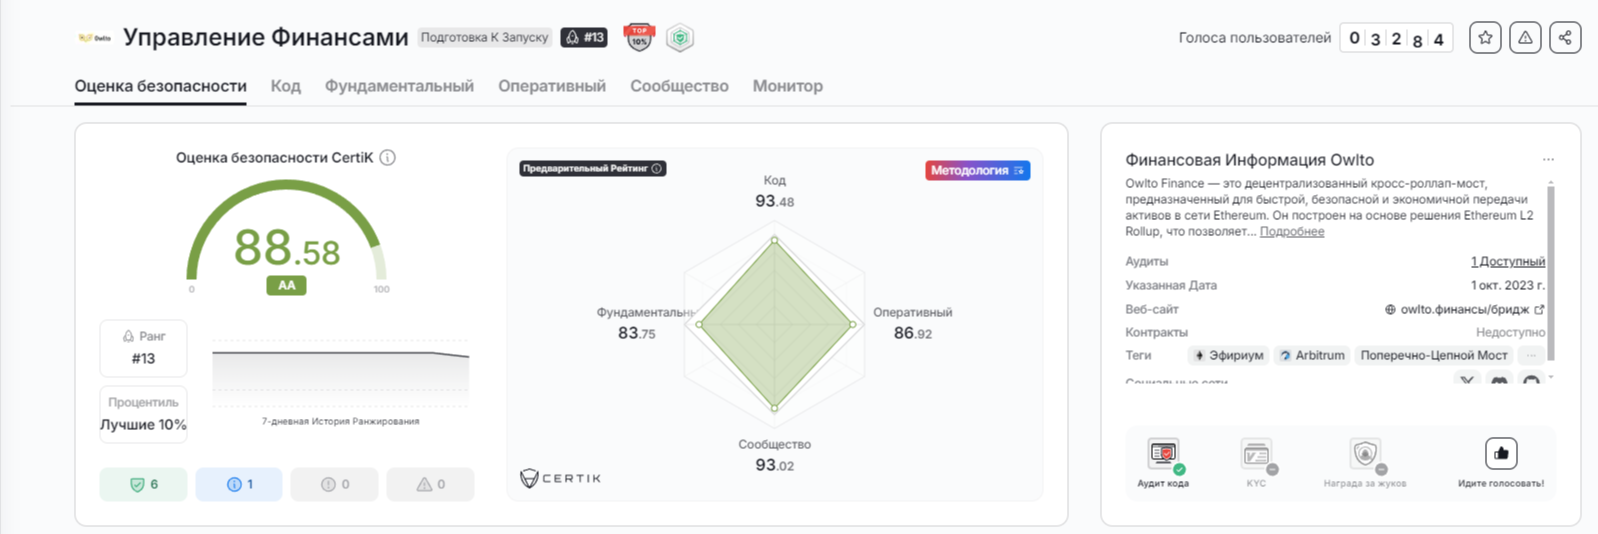
Task: Click the share icon button
Action: (x=1565, y=38)
